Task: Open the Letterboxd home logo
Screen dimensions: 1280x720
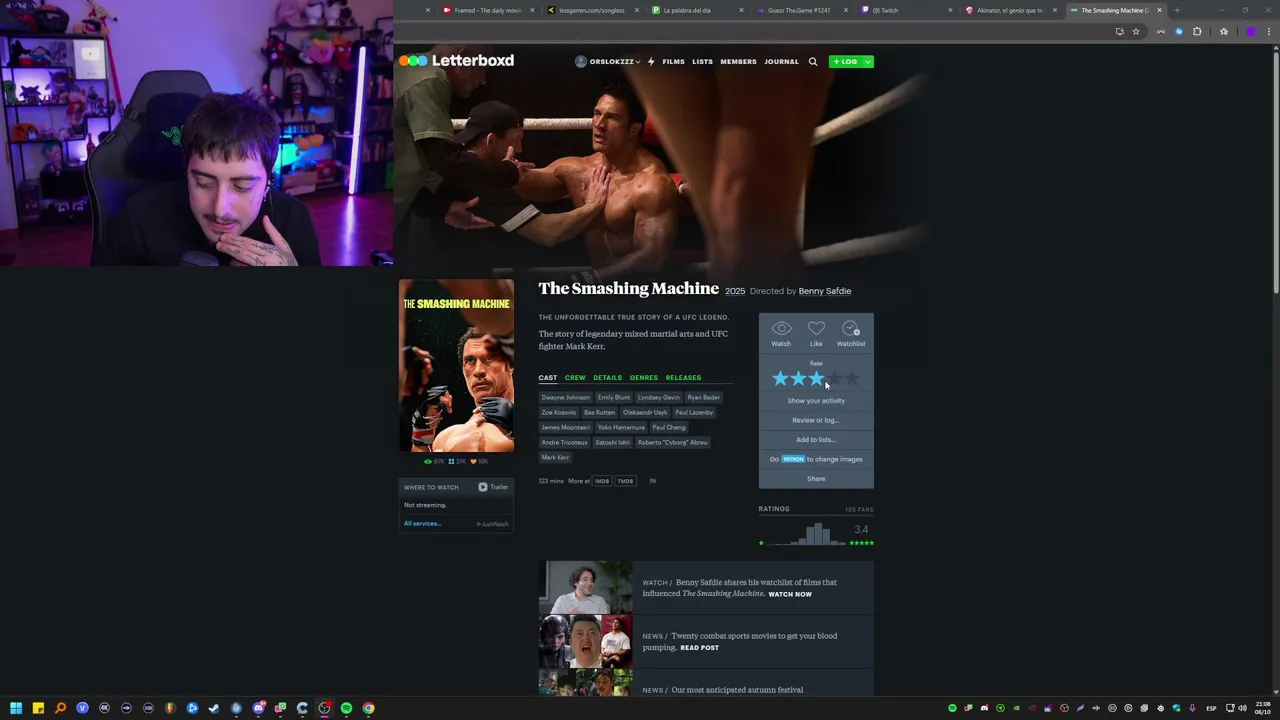Action: pyautogui.click(x=457, y=61)
